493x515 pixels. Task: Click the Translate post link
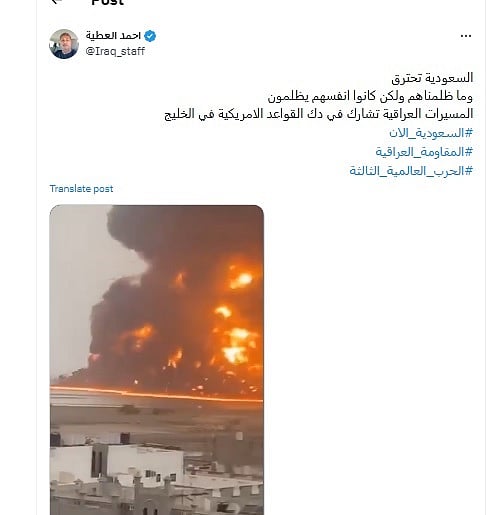pos(81,189)
